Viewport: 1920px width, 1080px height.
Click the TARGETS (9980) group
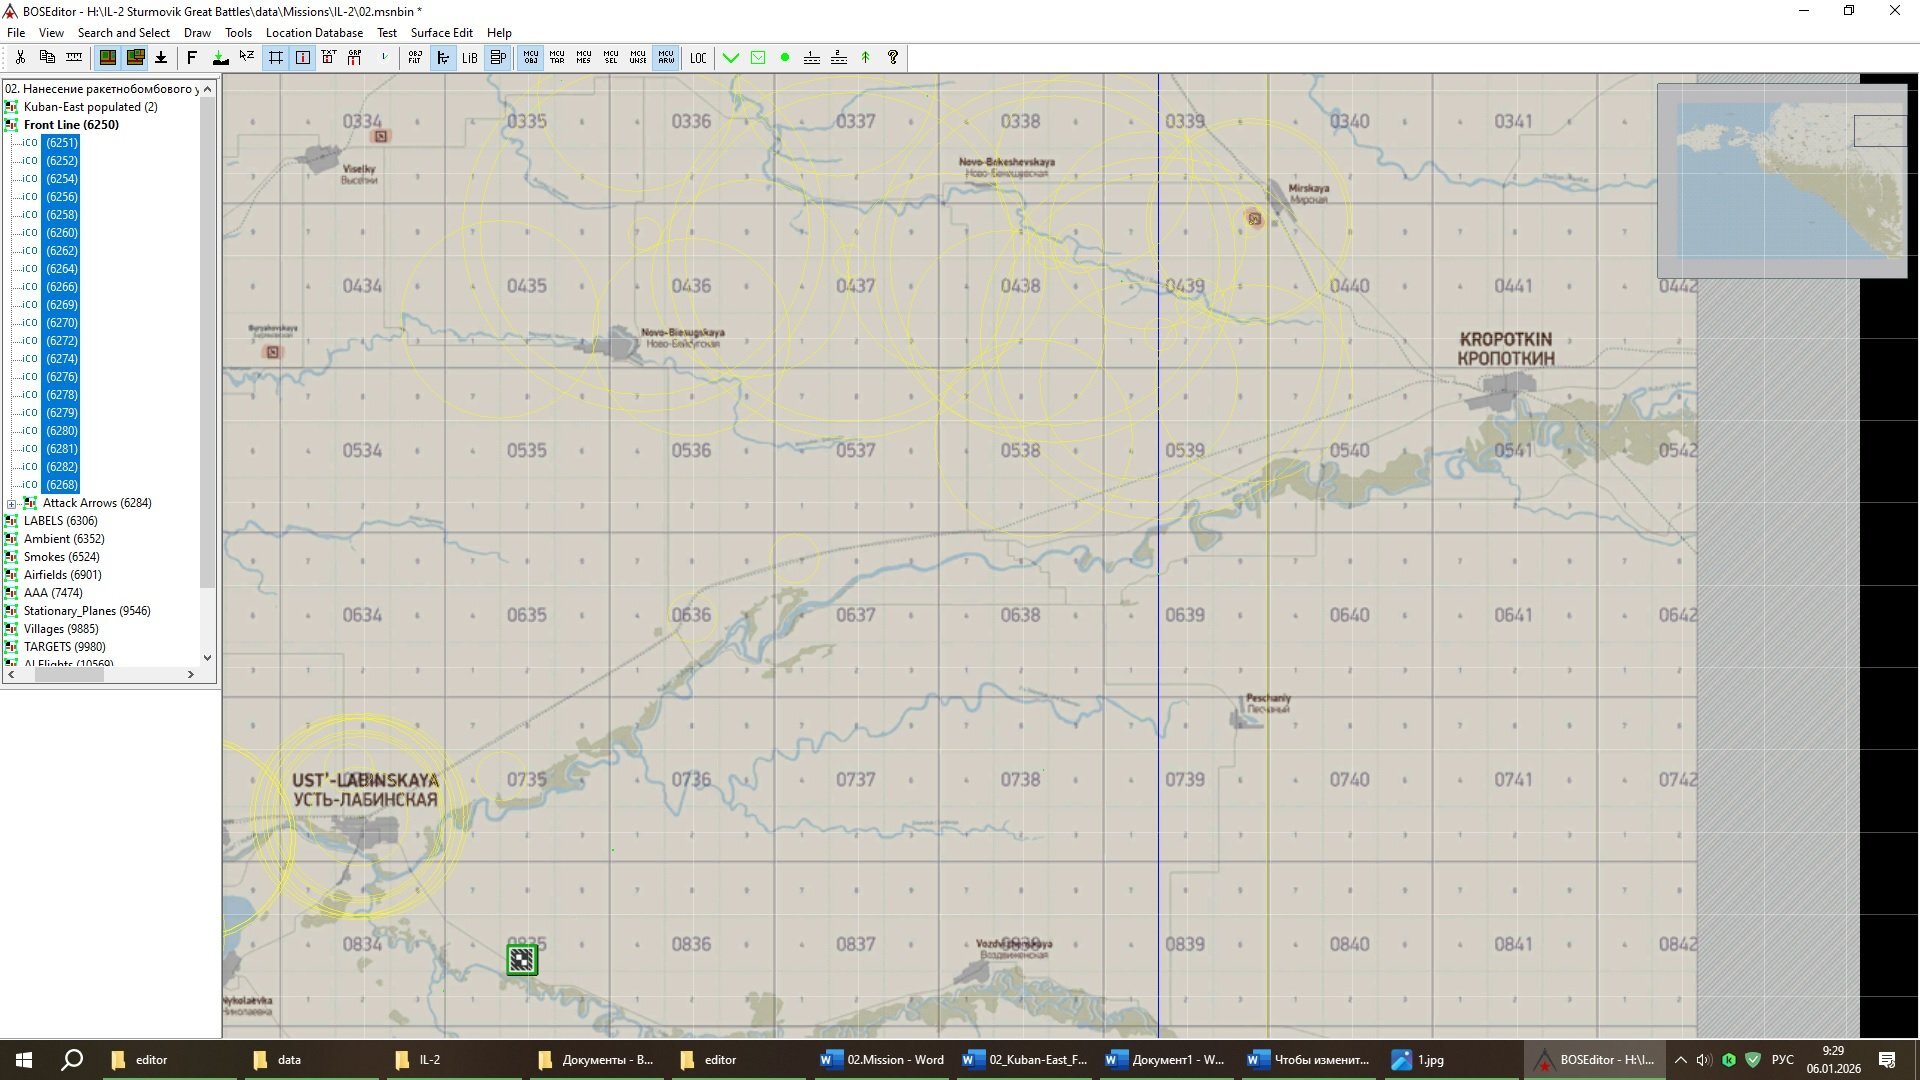pos(64,647)
